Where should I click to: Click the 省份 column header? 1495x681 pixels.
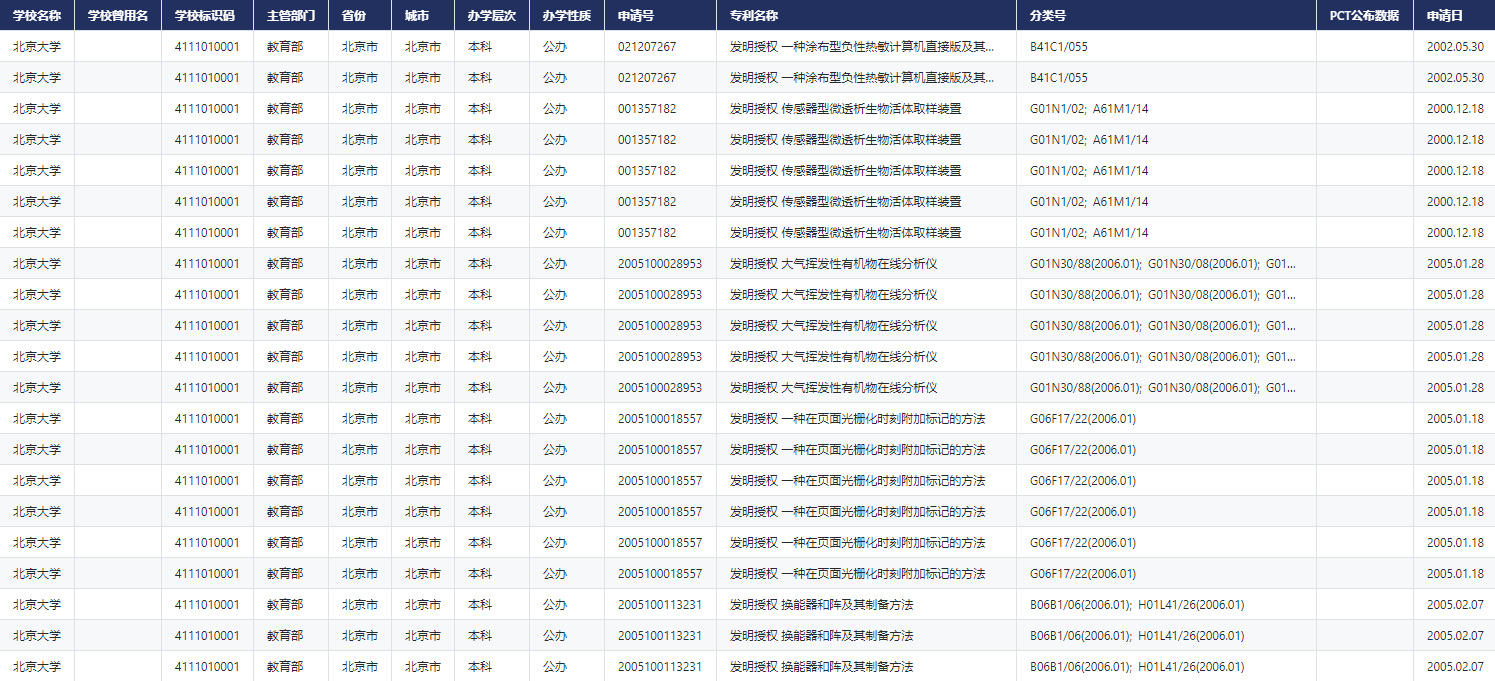(360, 16)
